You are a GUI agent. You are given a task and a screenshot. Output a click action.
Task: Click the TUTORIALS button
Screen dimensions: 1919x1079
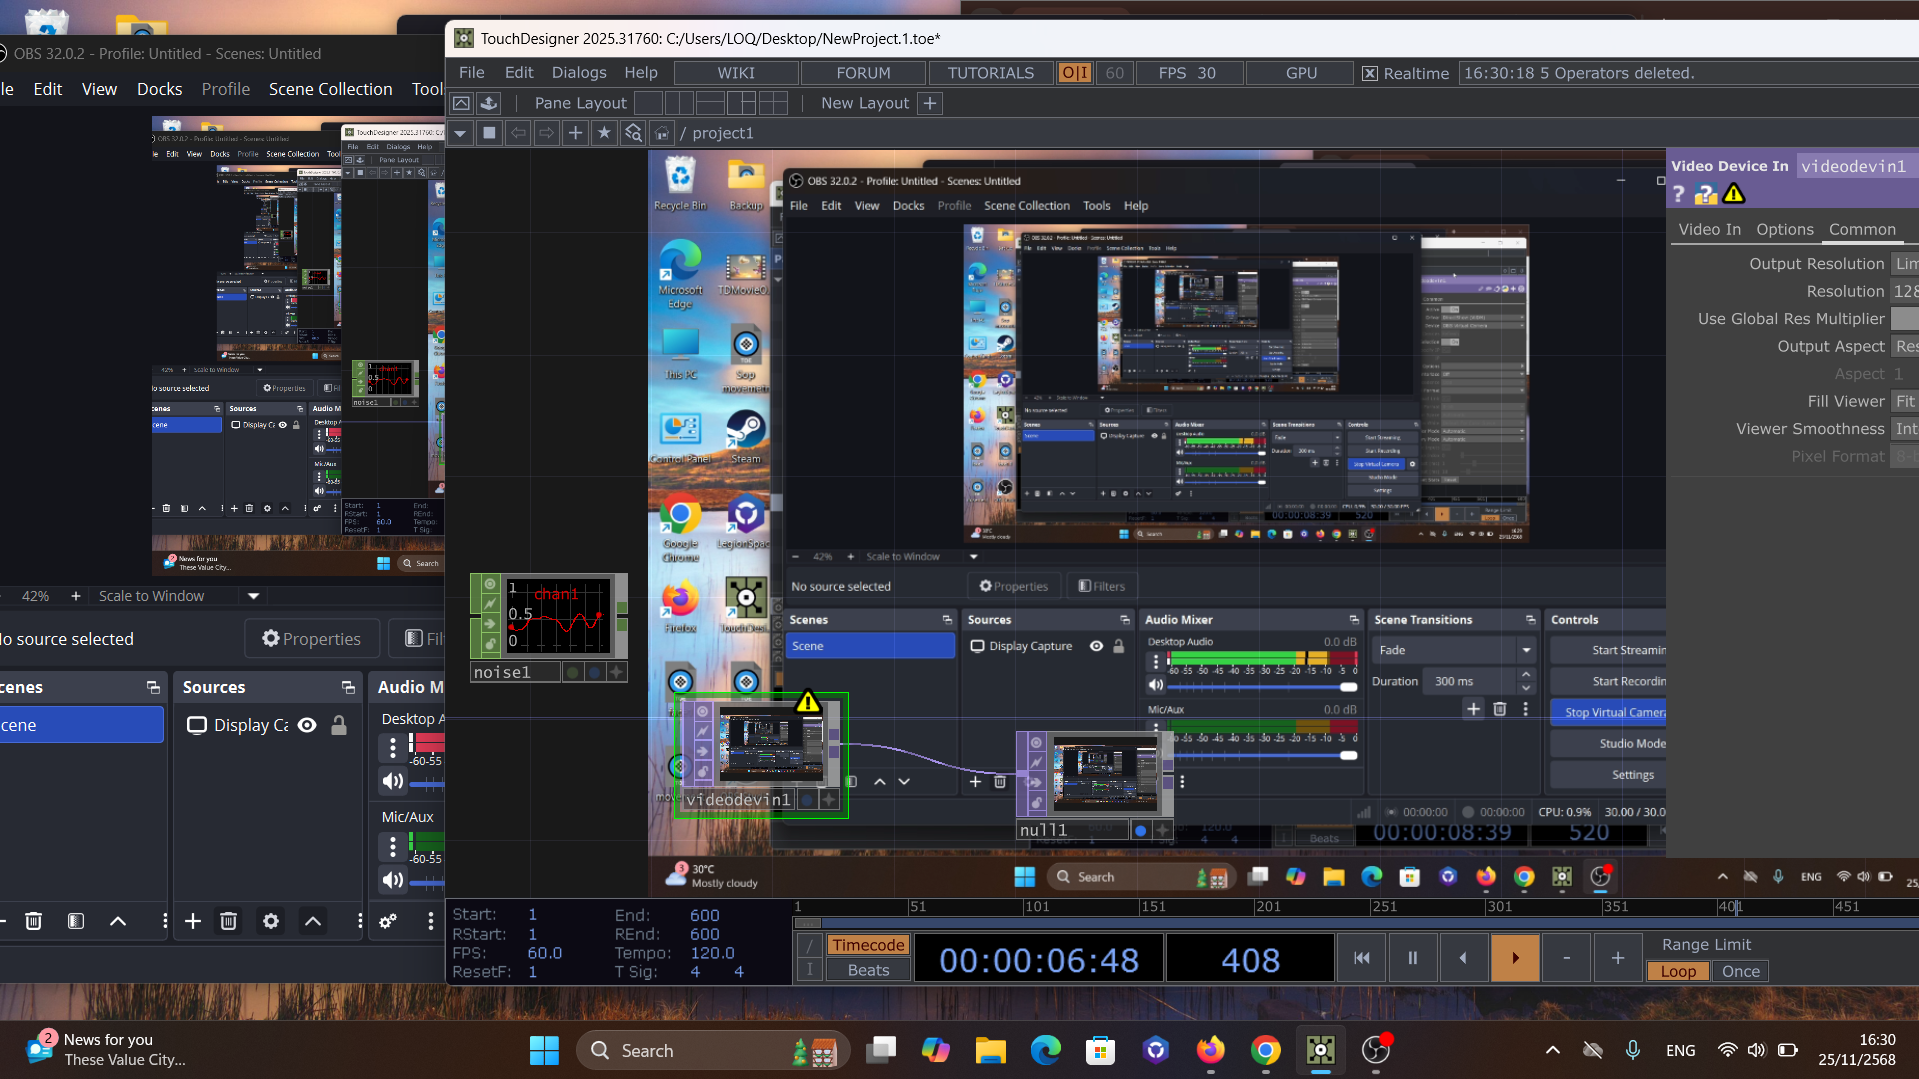click(990, 73)
